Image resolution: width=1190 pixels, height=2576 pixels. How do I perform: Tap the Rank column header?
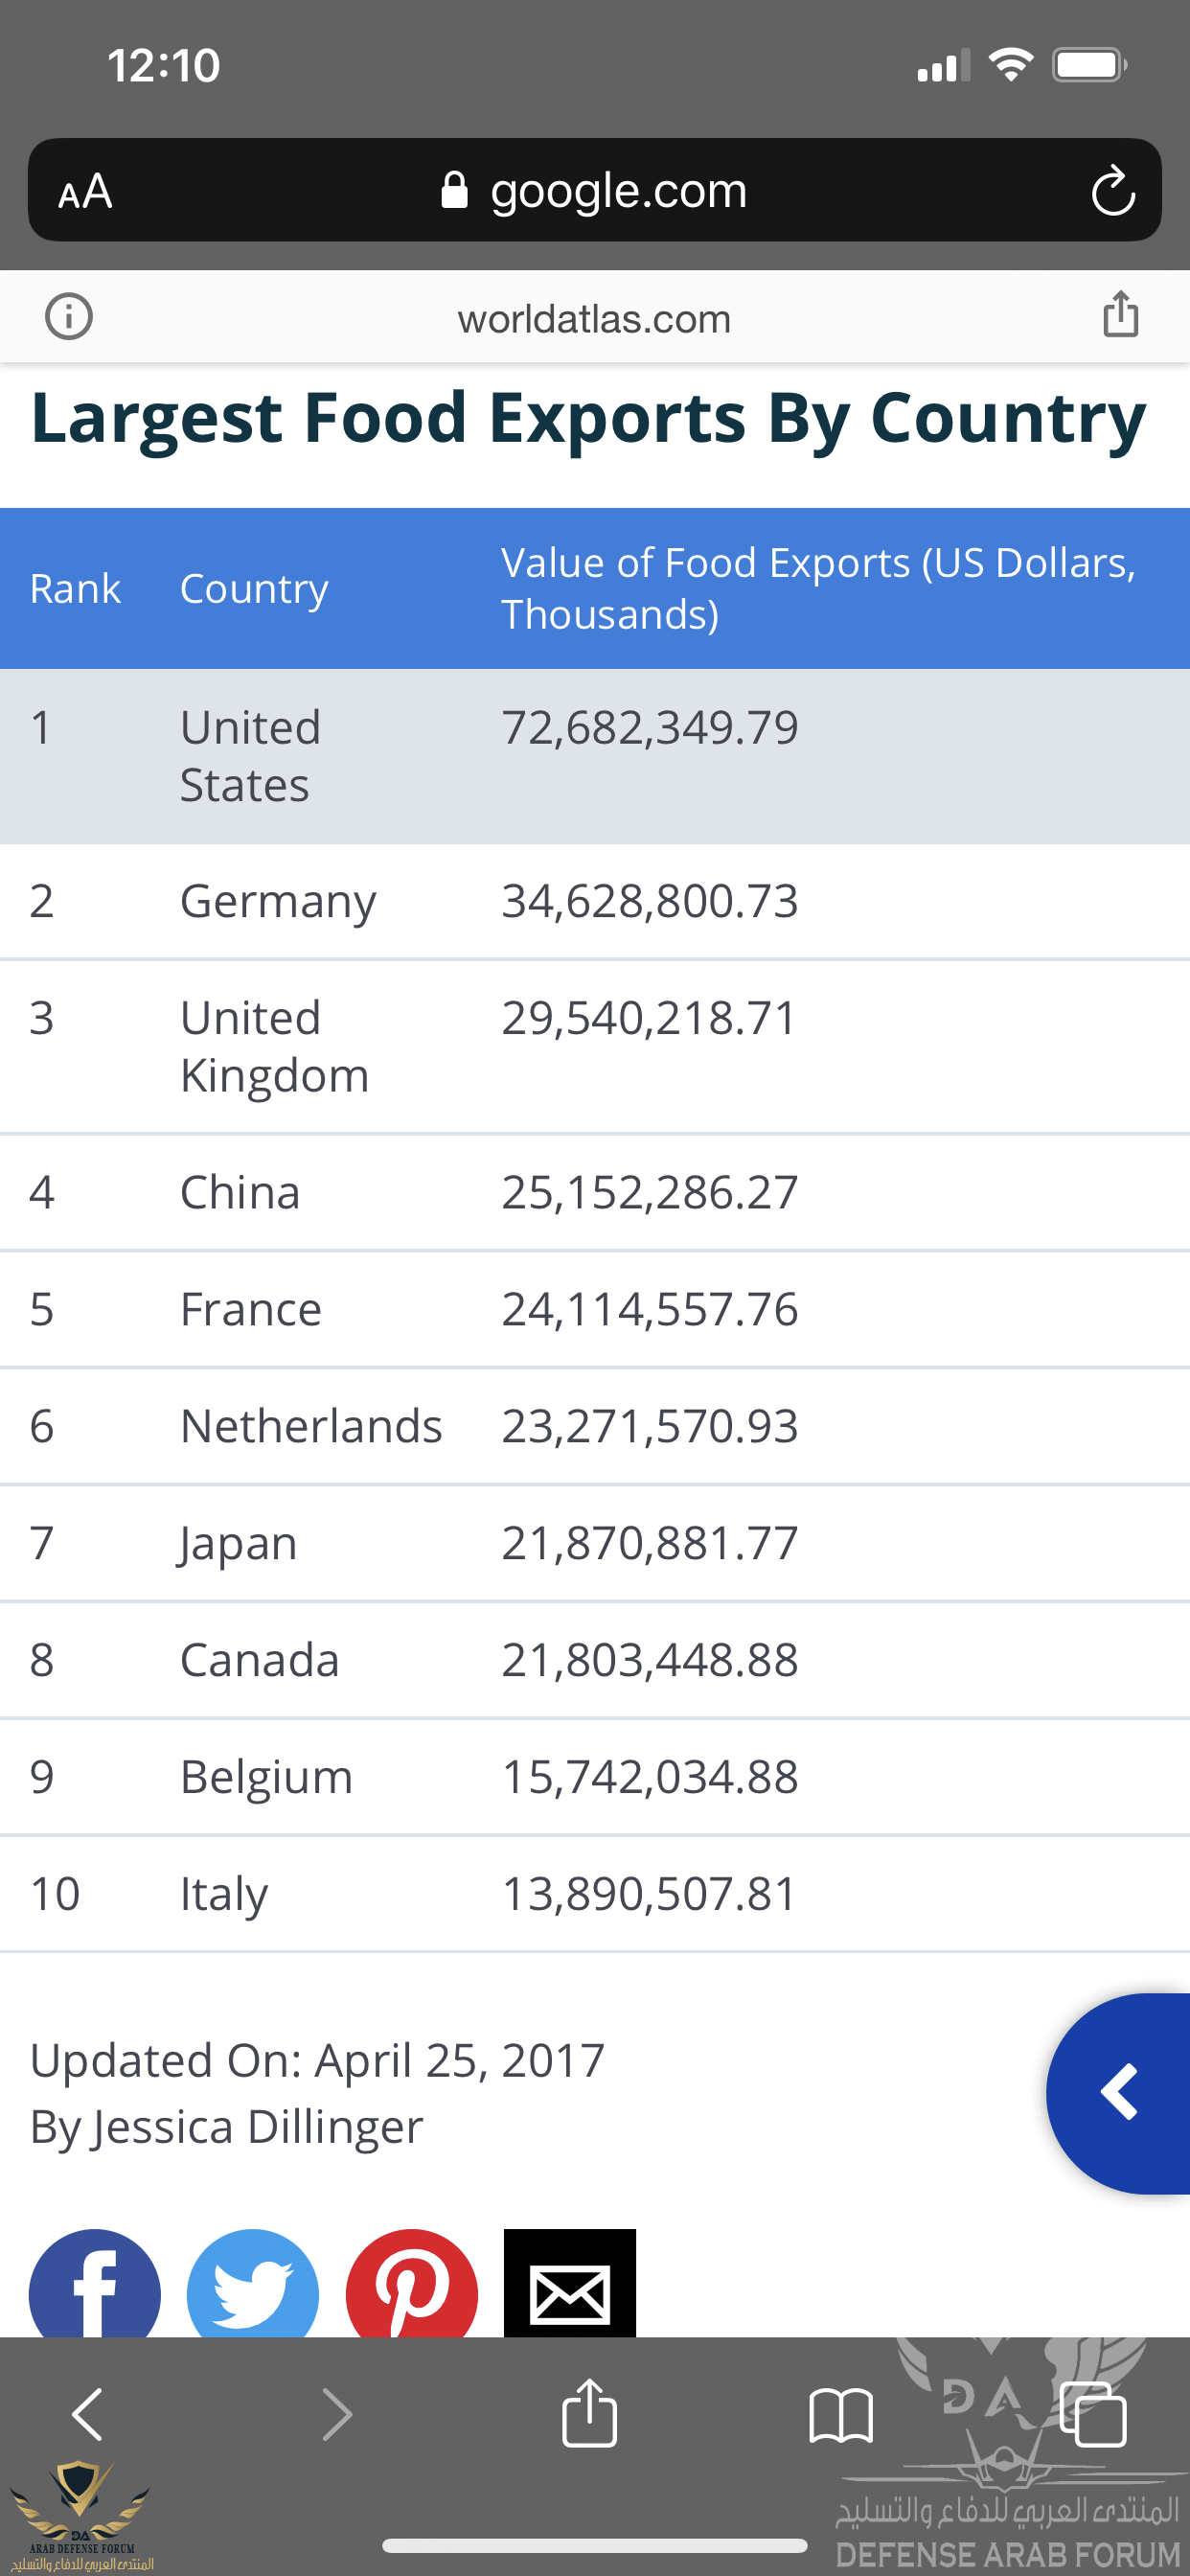click(x=75, y=588)
